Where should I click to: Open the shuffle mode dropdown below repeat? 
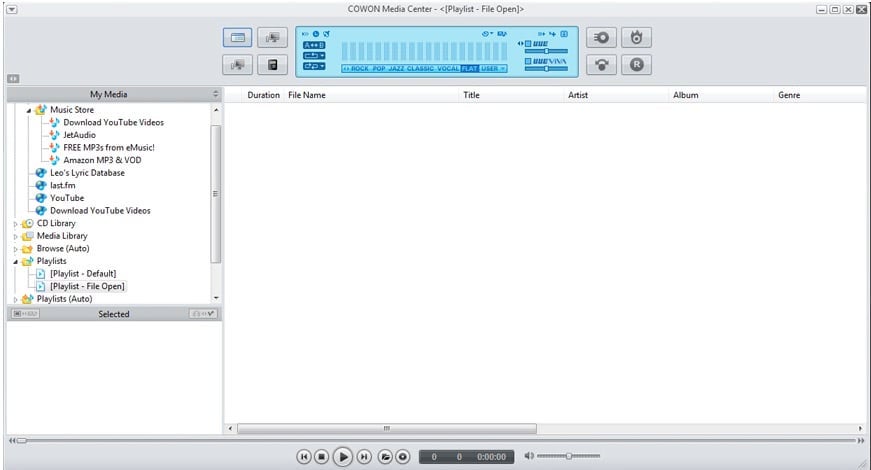tap(314, 66)
